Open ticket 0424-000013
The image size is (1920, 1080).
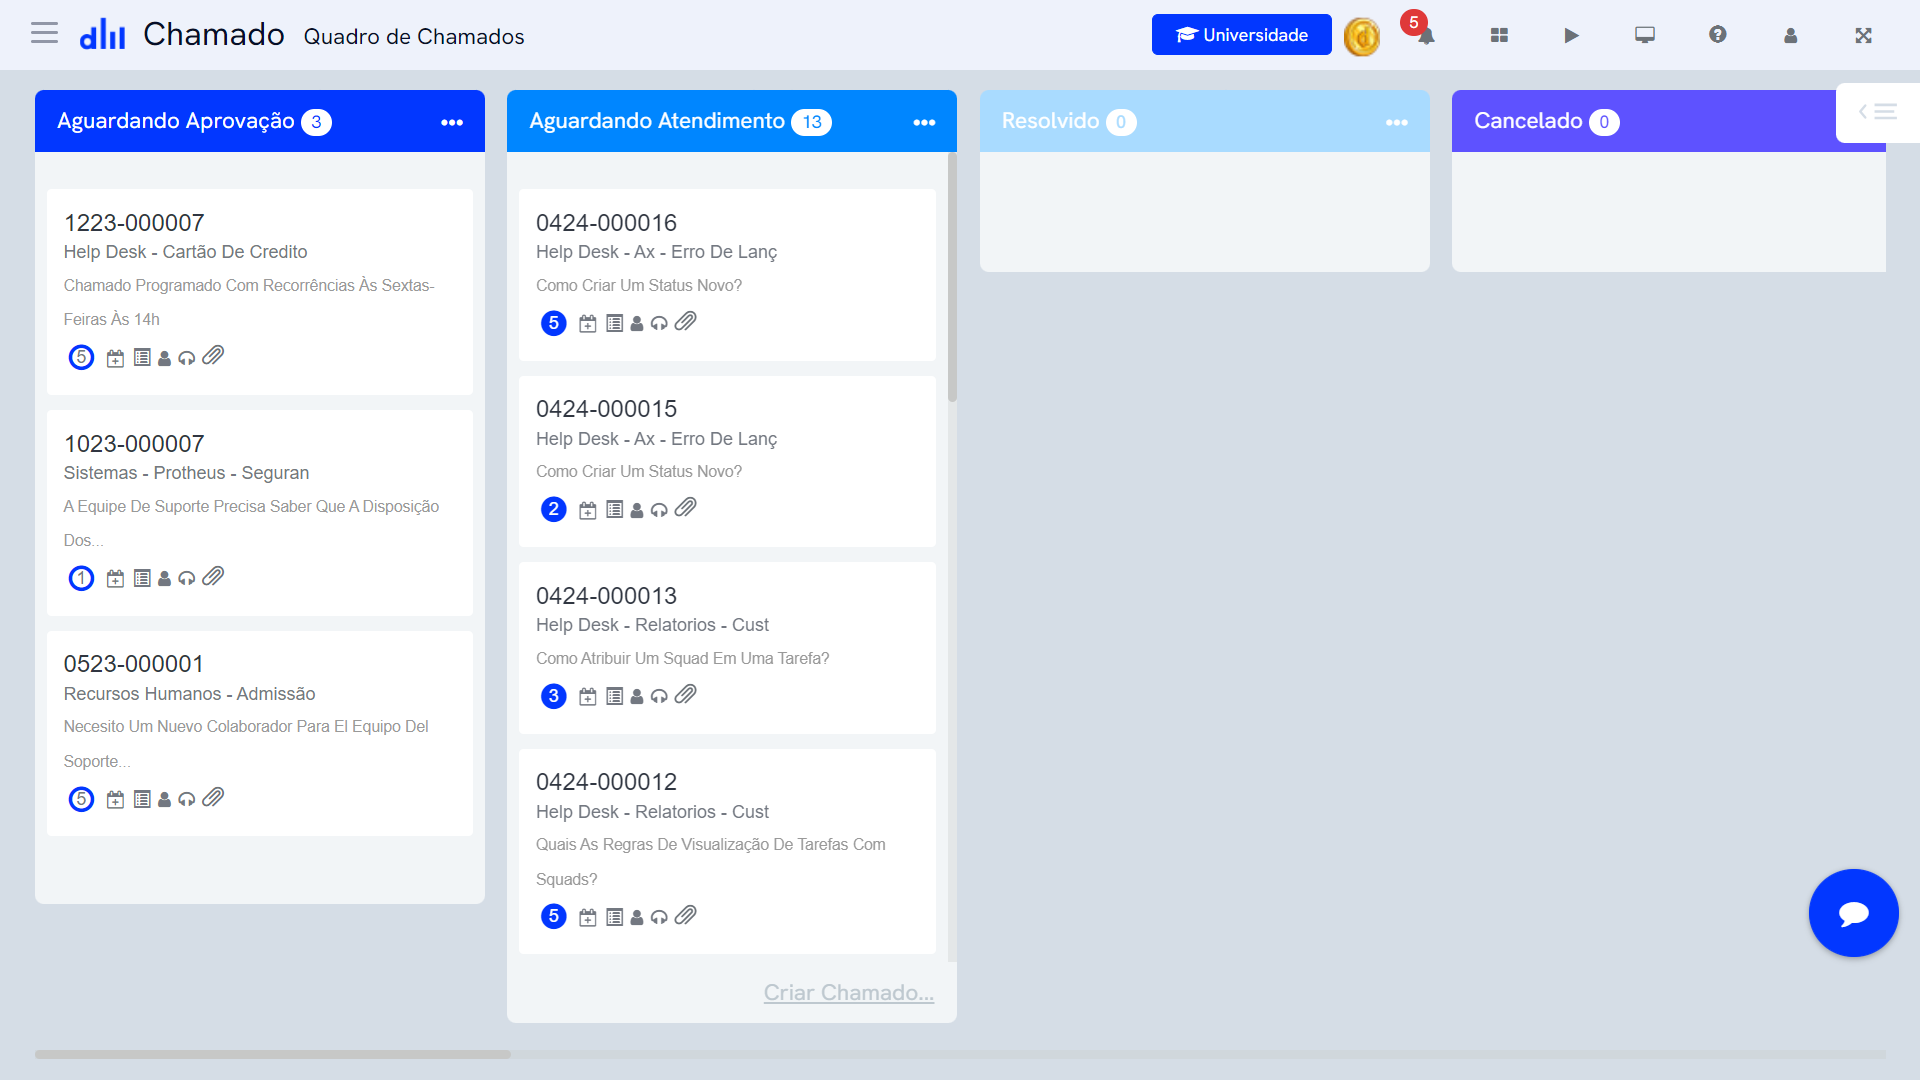tap(727, 648)
